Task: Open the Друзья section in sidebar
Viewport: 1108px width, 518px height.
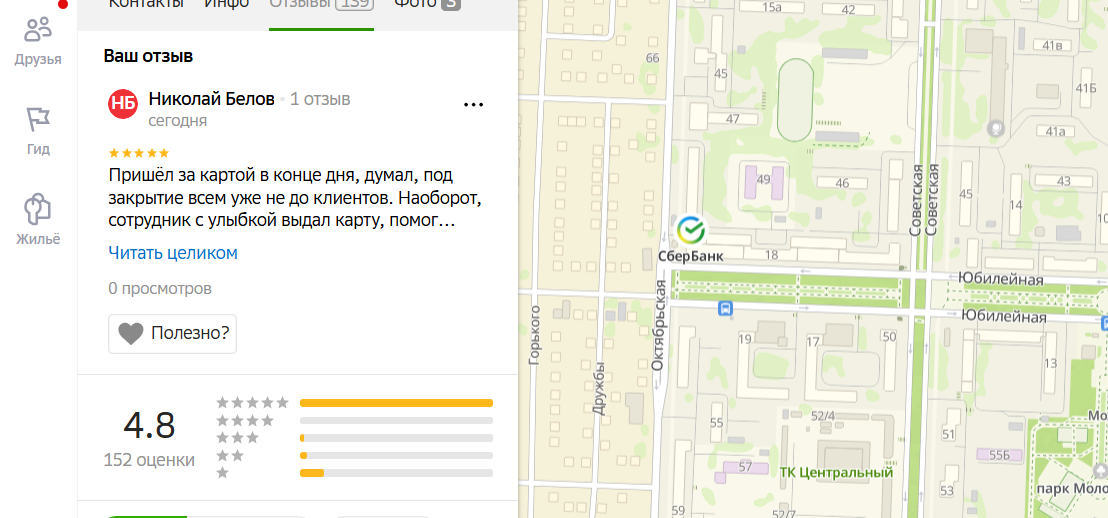Action: click(x=38, y=42)
